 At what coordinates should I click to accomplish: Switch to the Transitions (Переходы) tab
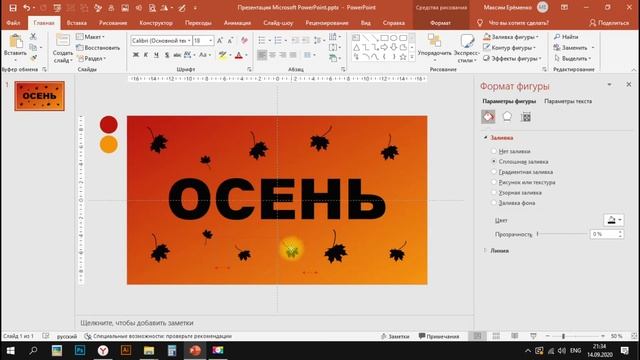[198, 23]
